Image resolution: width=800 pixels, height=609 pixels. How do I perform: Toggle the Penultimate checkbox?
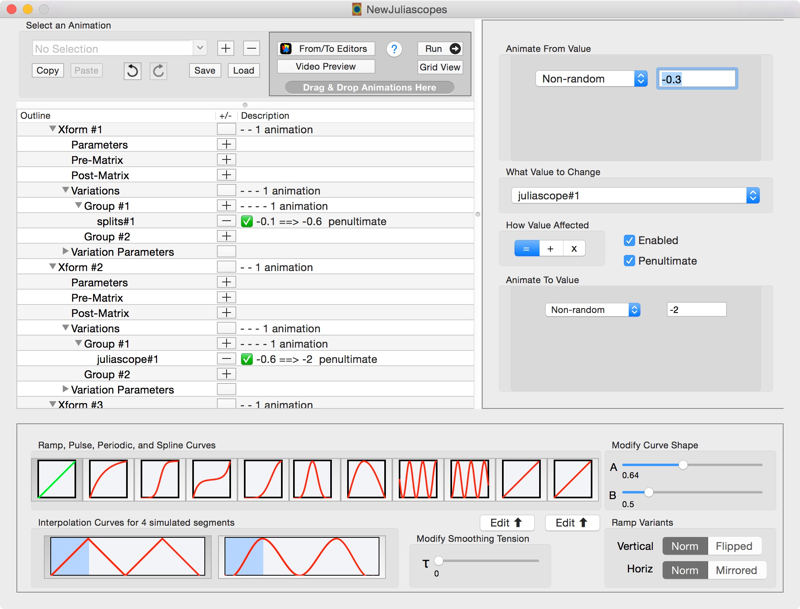[630, 261]
